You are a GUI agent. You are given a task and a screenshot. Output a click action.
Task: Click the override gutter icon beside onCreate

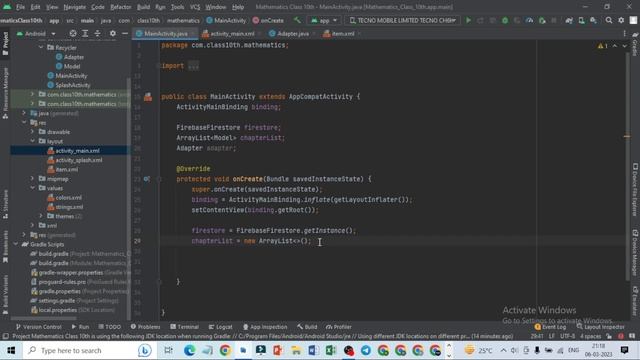click(147, 179)
